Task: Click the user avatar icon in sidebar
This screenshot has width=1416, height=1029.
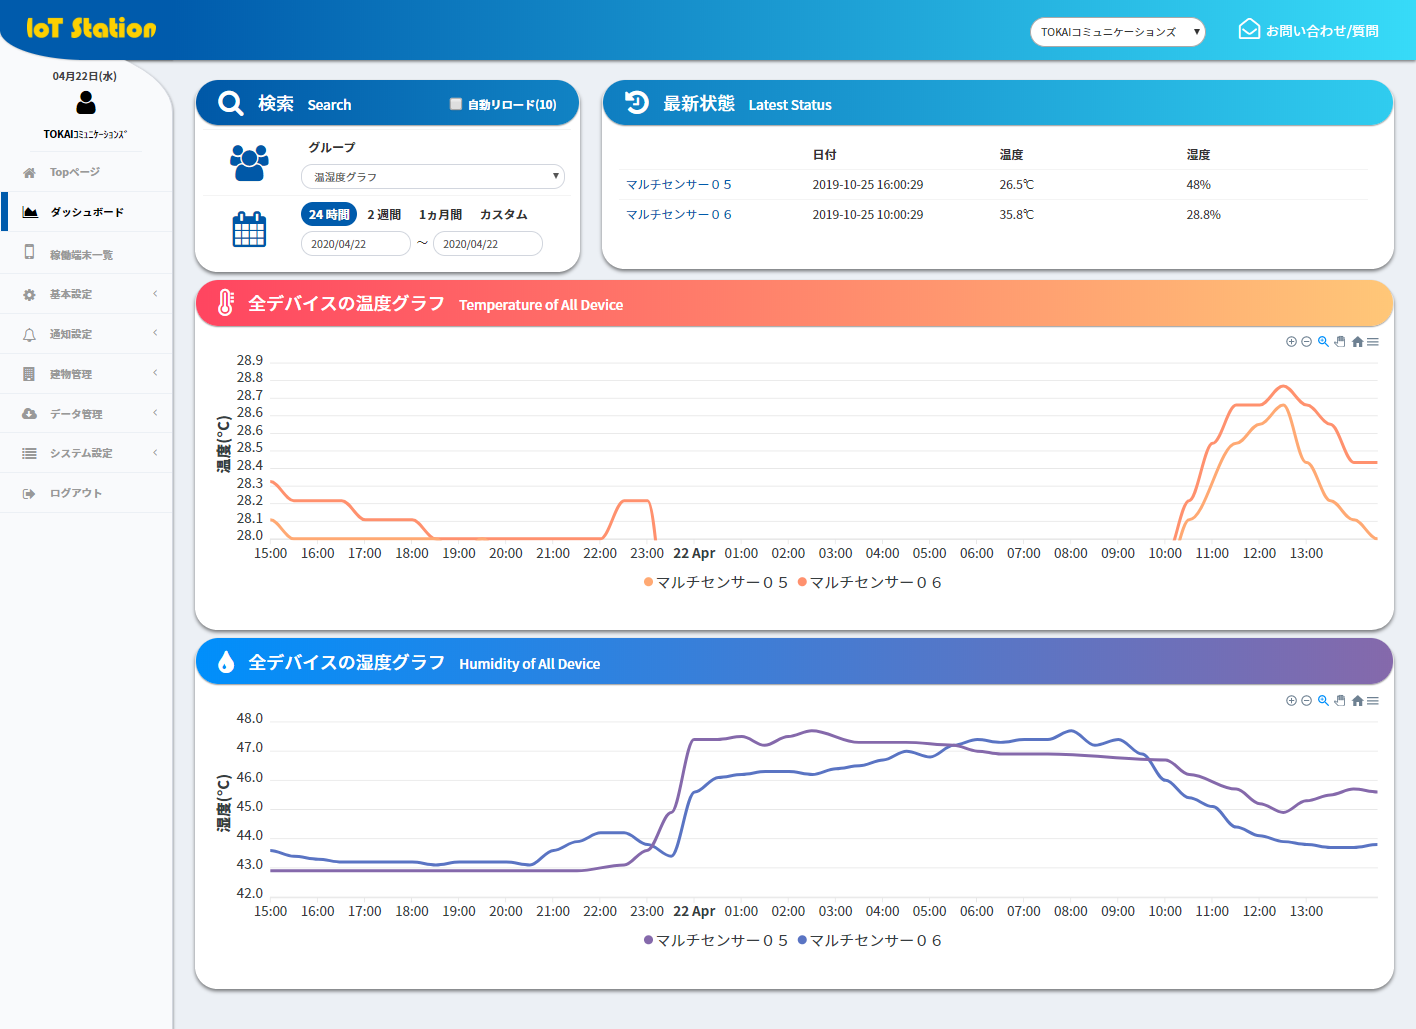Action: pos(86,102)
